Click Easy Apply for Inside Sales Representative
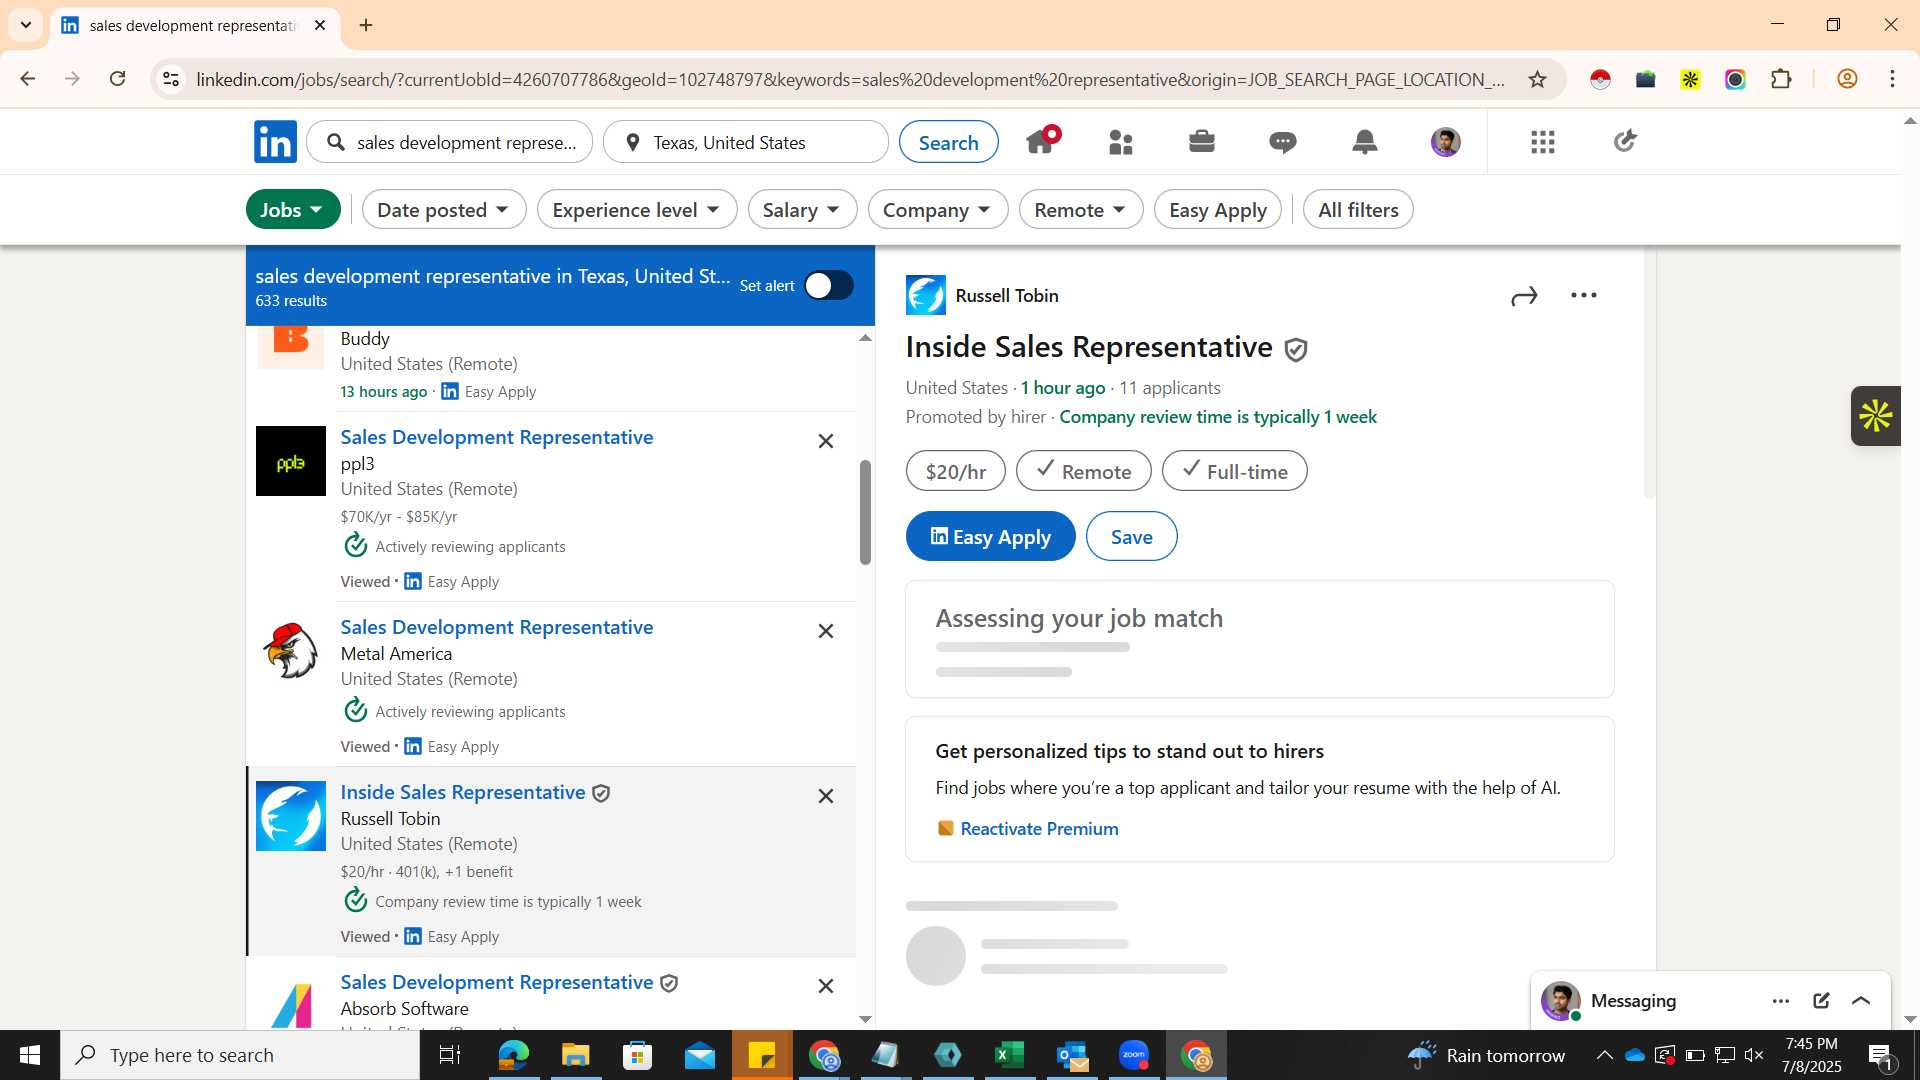 pyautogui.click(x=990, y=537)
